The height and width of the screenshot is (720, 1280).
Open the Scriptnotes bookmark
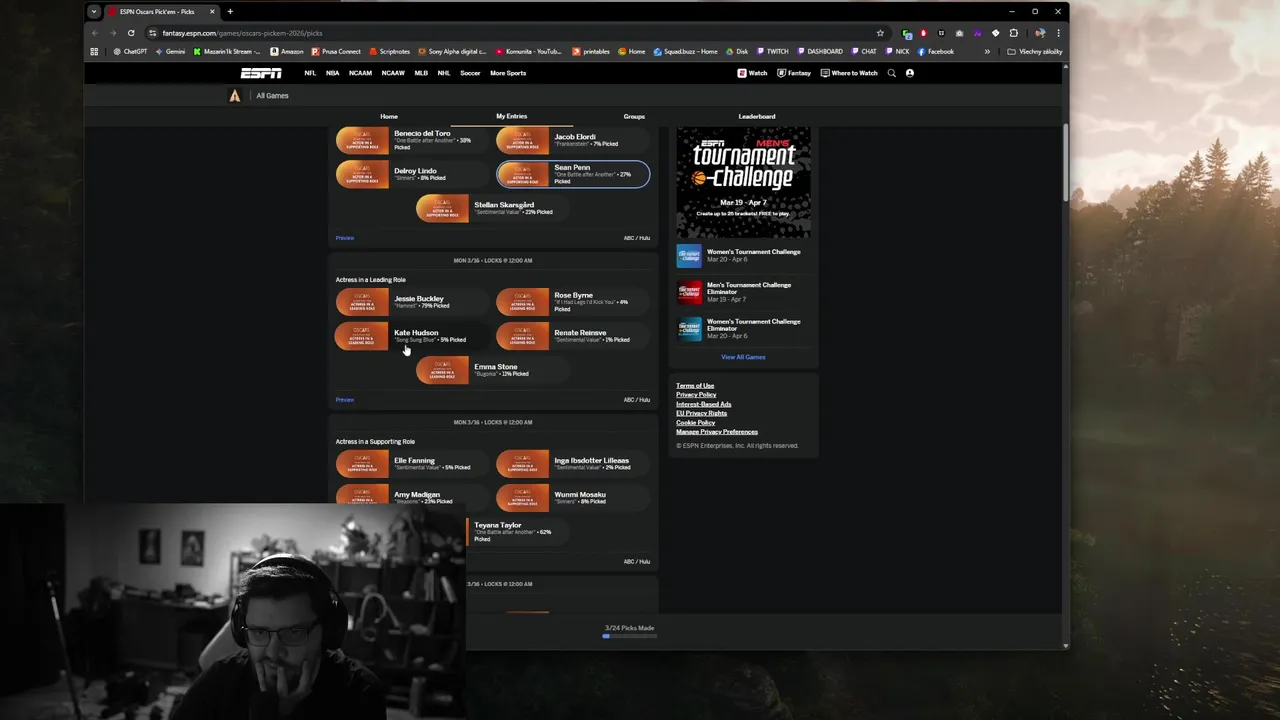(x=390, y=52)
